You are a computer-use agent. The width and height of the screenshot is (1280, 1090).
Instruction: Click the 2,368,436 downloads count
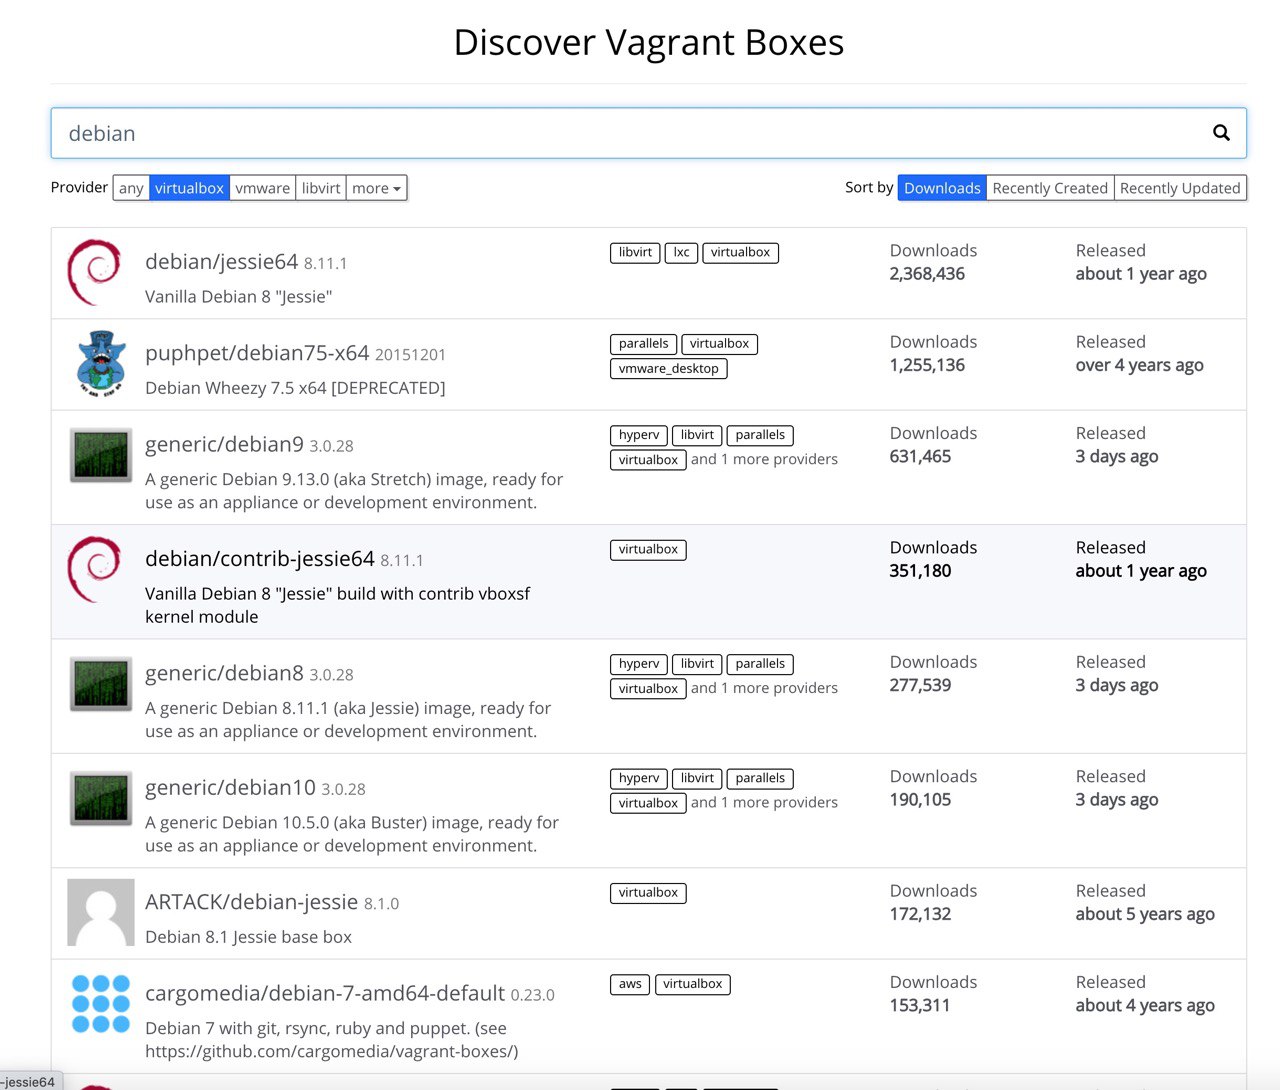[x=927, y=274]
